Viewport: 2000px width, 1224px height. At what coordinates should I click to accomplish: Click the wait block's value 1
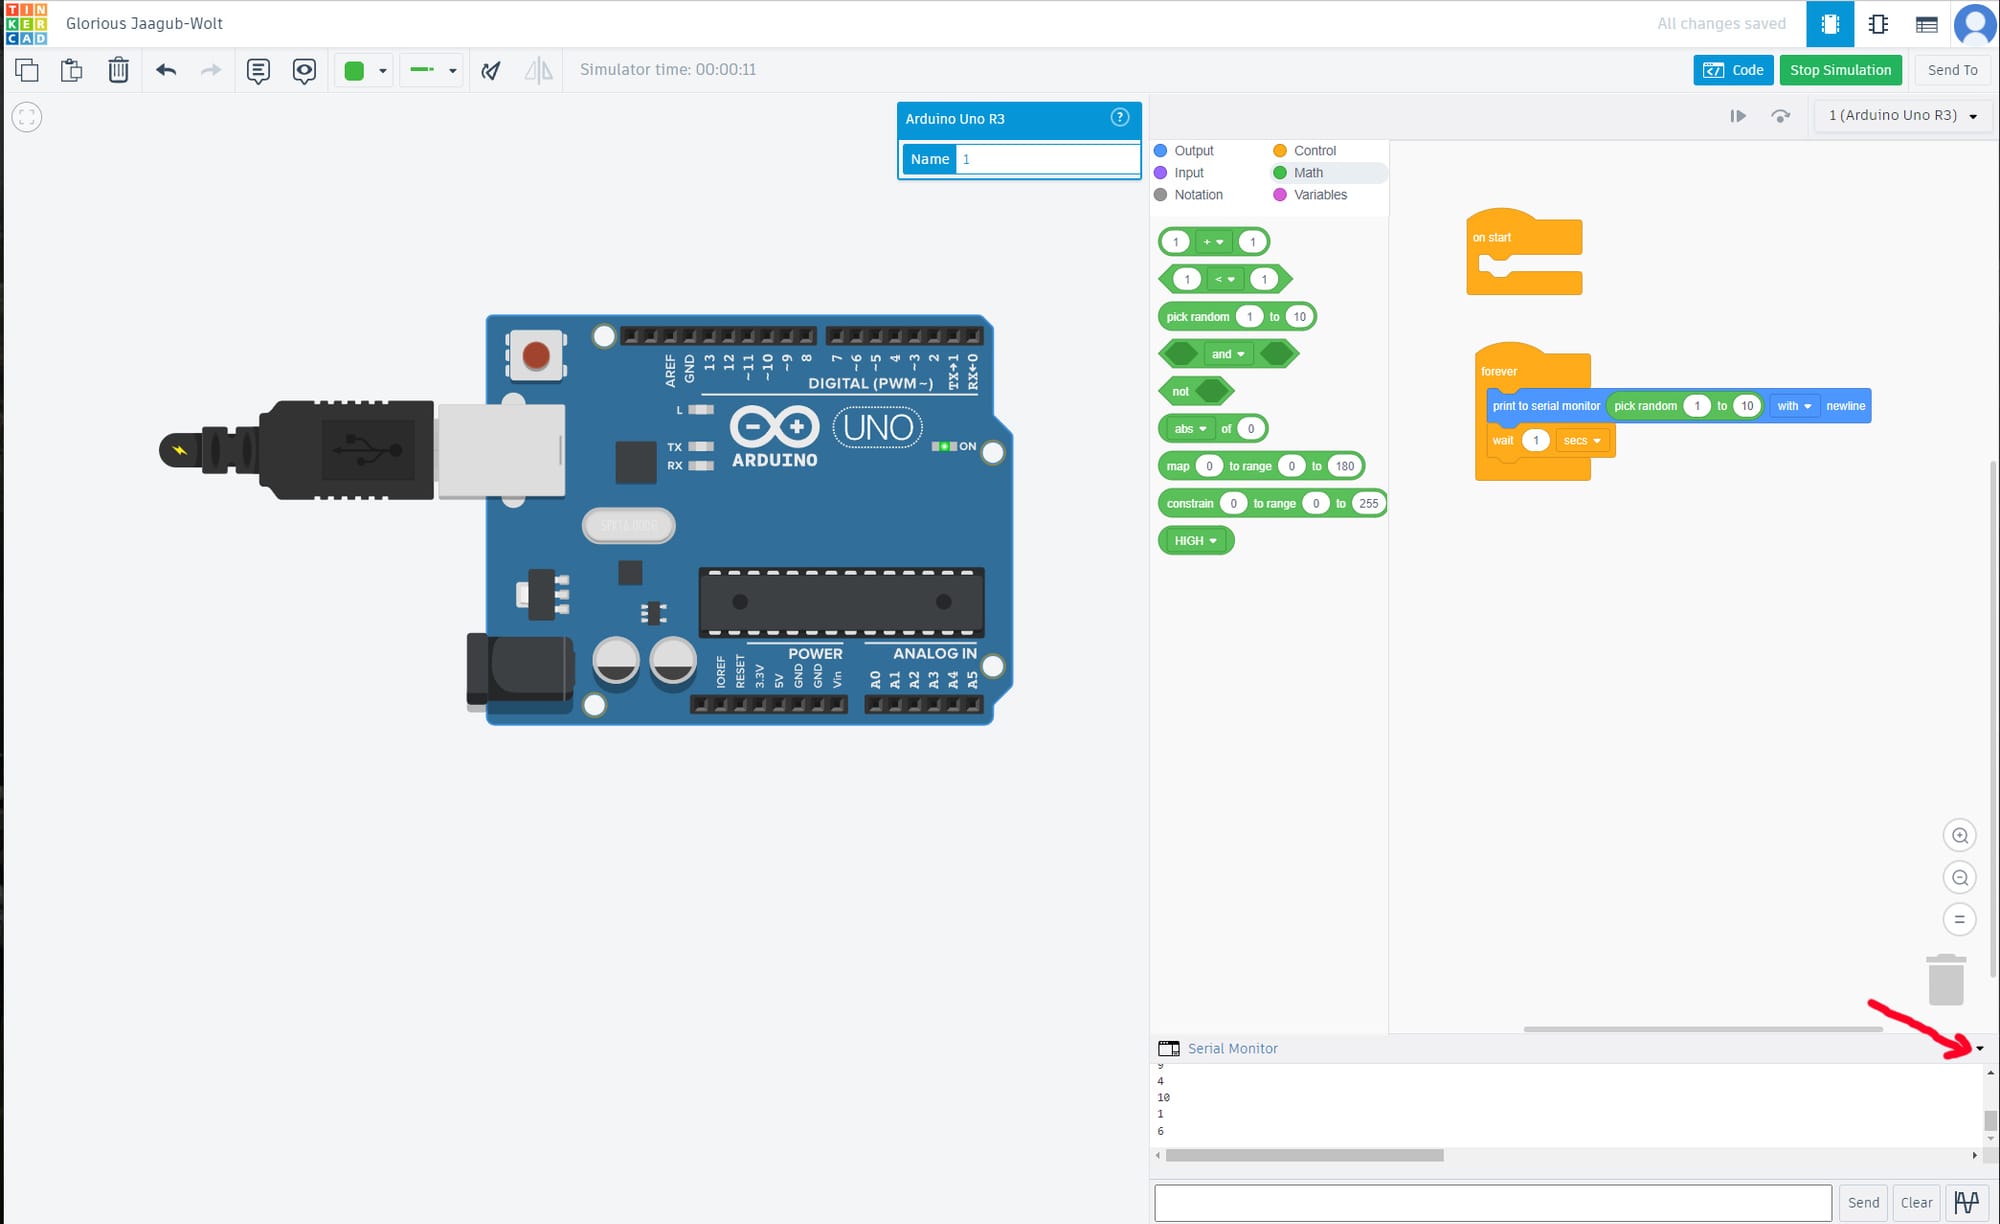coord(1535,441)
